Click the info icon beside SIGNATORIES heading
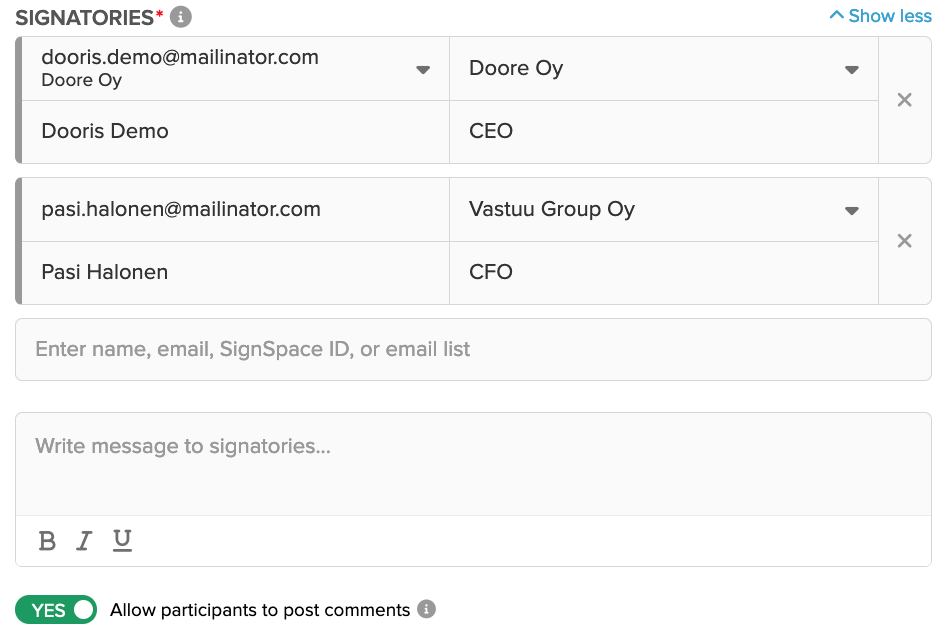 click(x=181, y=17)
